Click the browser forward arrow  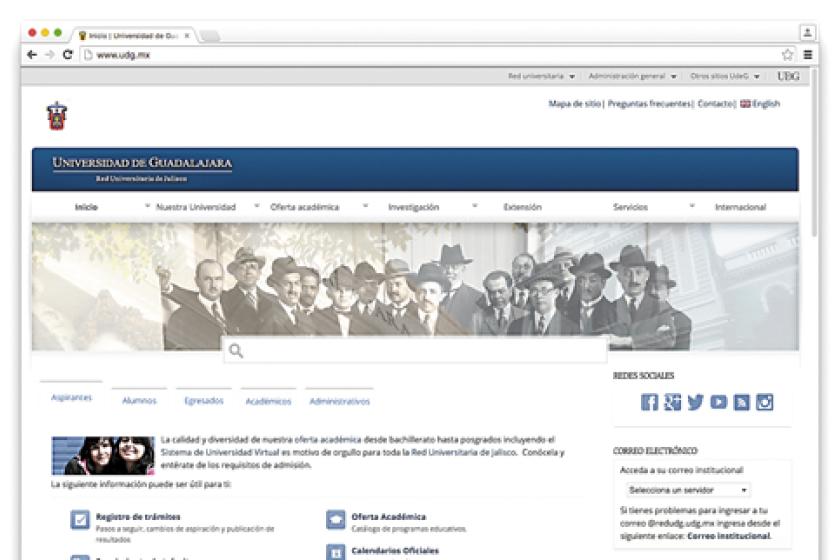tap(50, 55)
